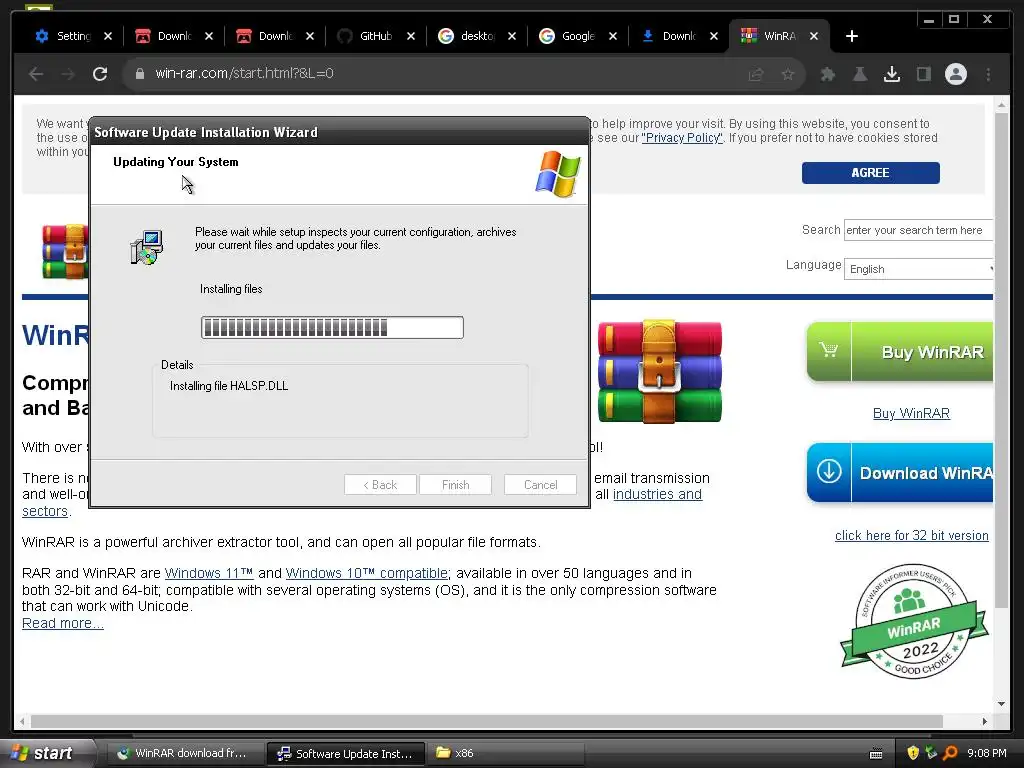Viewport: 1024px width, 768px height.
Task: Click the Cancel button in the wizard
Action: tap(540, 485)
